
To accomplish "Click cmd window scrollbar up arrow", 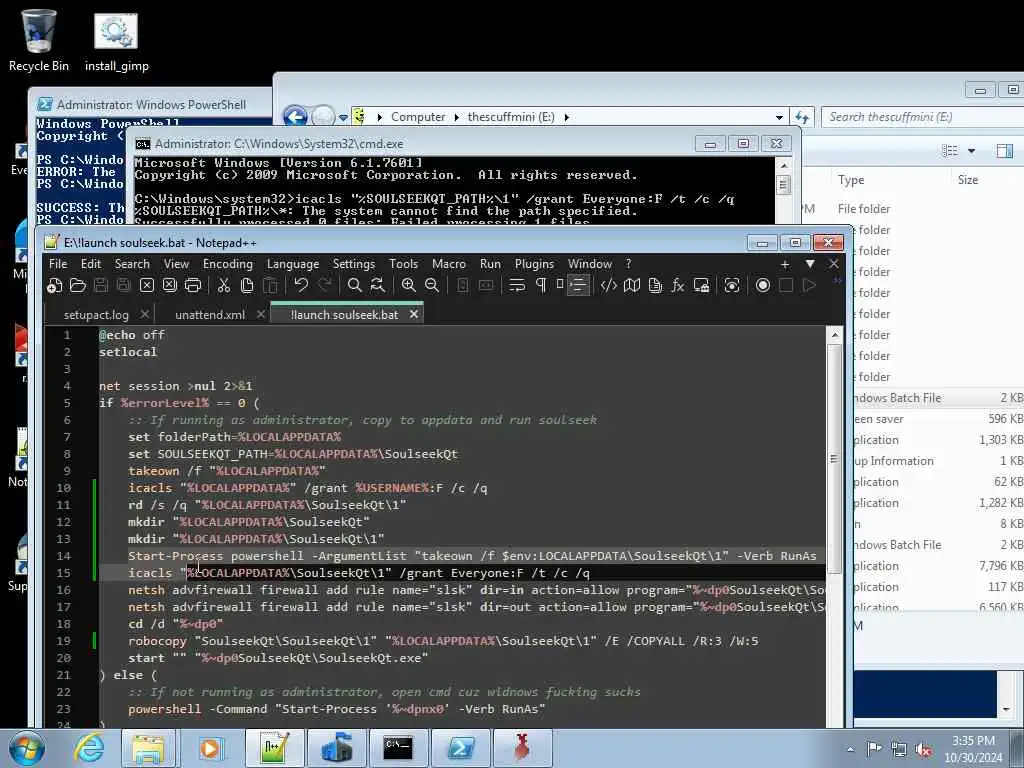I will (x=784, y=165).
